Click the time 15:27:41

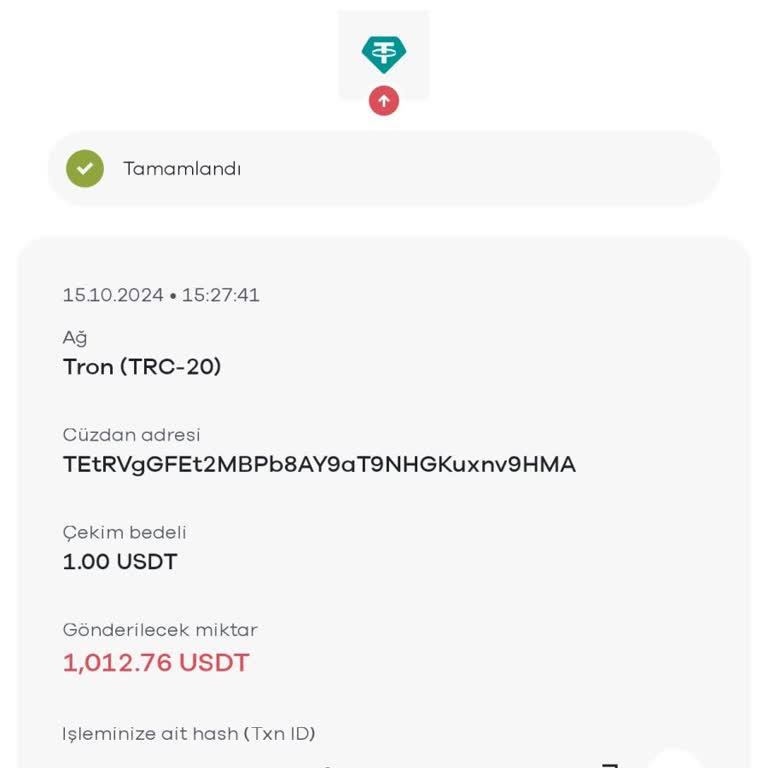(221, 295)
